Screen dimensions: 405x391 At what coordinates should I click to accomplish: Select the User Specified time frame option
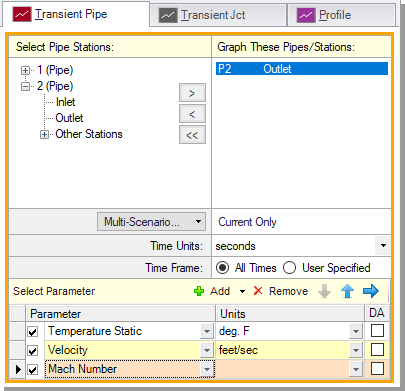(289, 268)
